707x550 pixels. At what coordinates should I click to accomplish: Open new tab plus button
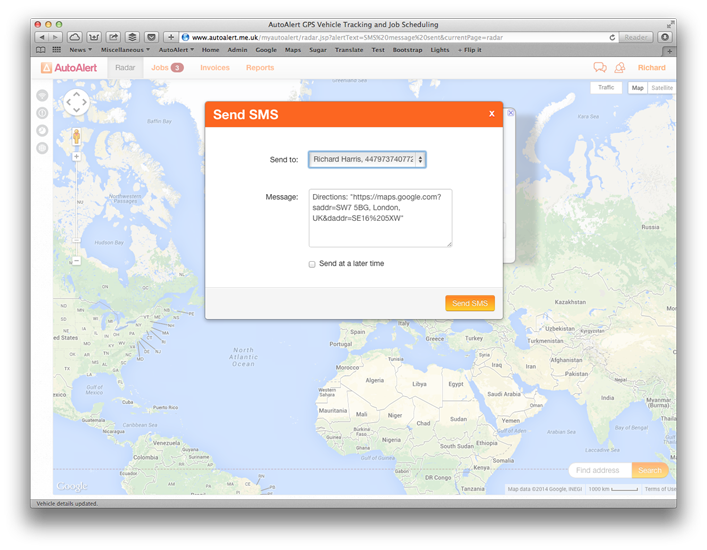coord(669,51)
